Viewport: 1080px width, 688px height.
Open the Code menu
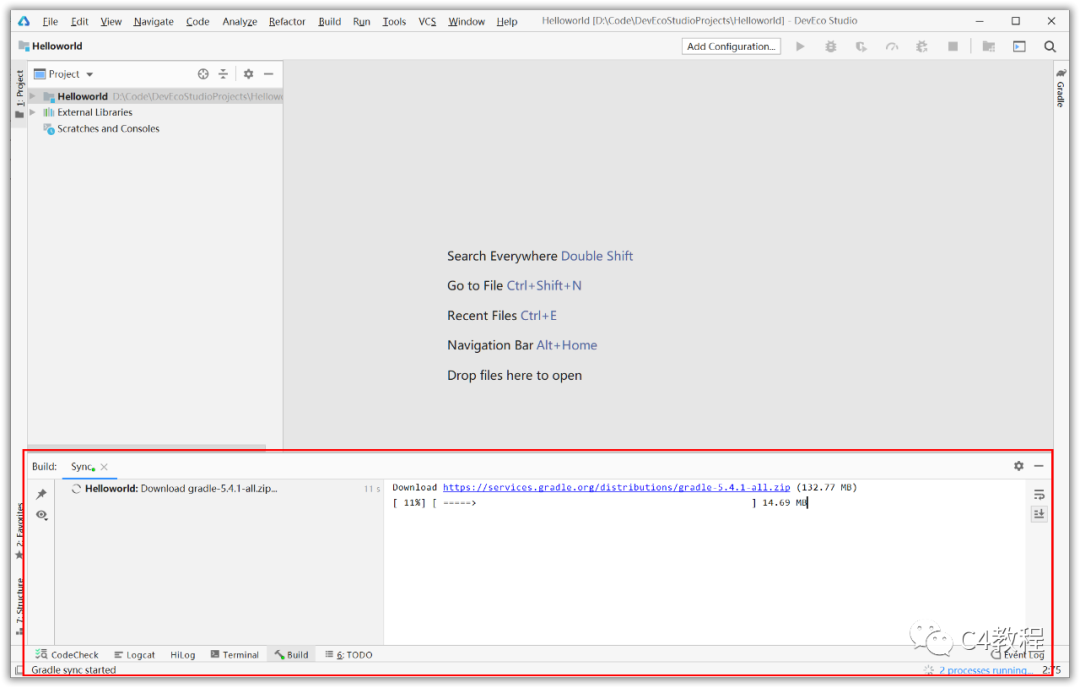198,21
